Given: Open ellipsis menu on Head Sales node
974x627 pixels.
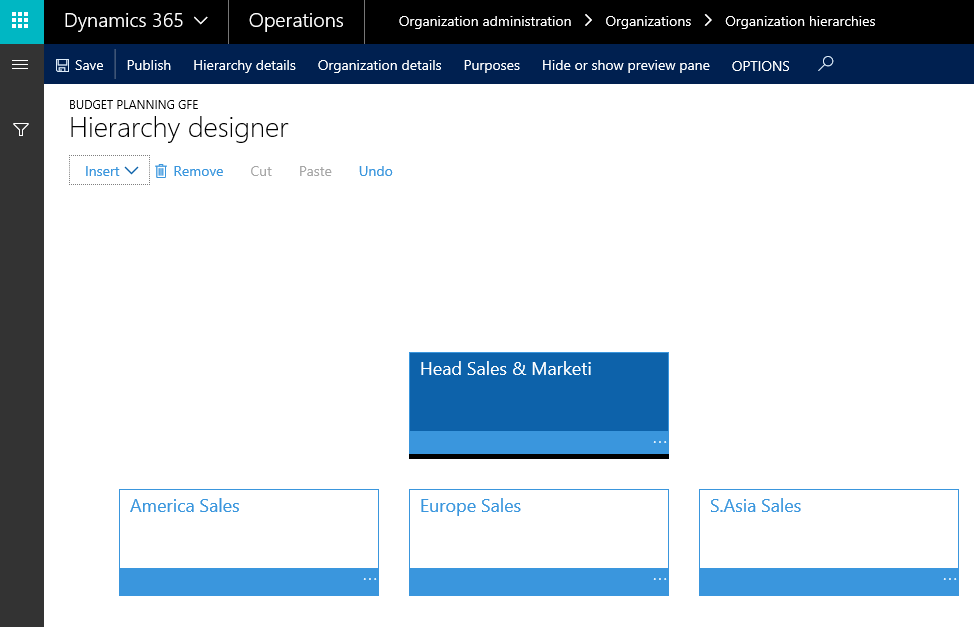Looking at the screenshot, I should 659,442.
